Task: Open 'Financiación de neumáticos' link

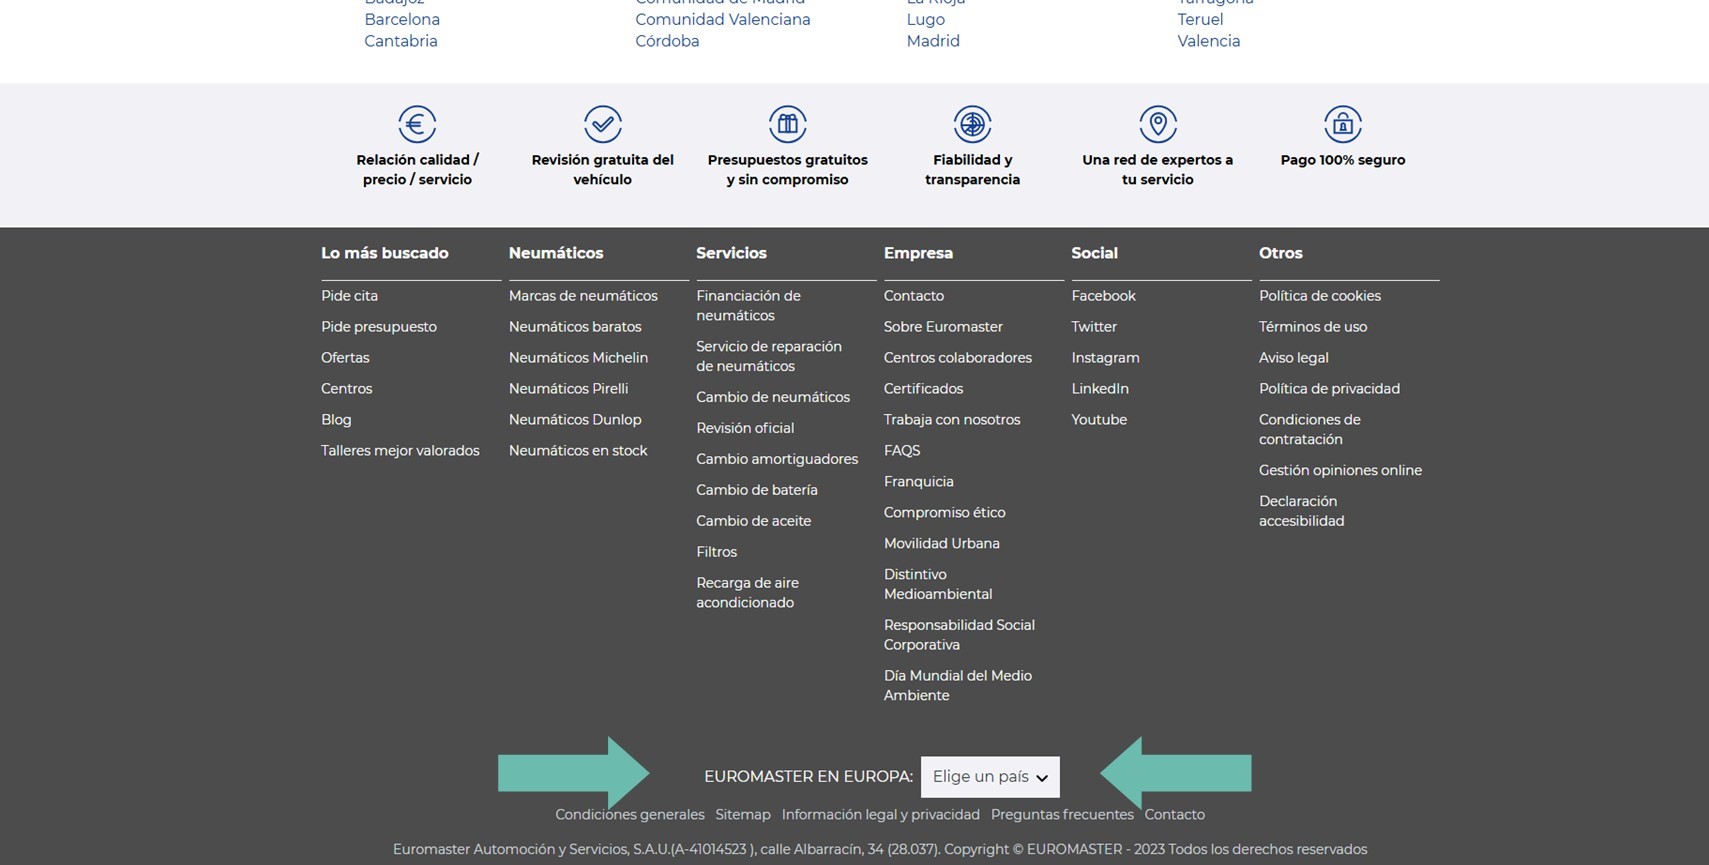Action: tap(748, 306)
